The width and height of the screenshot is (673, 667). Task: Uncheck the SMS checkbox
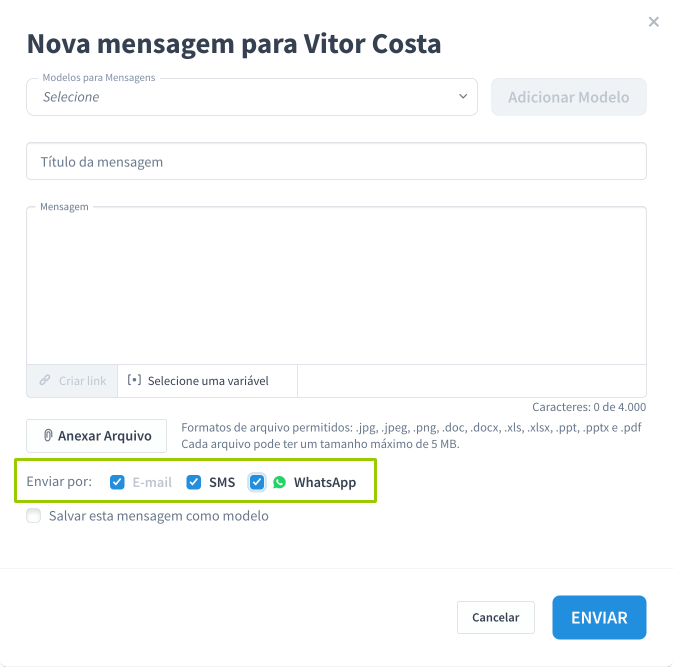(194, 482)
